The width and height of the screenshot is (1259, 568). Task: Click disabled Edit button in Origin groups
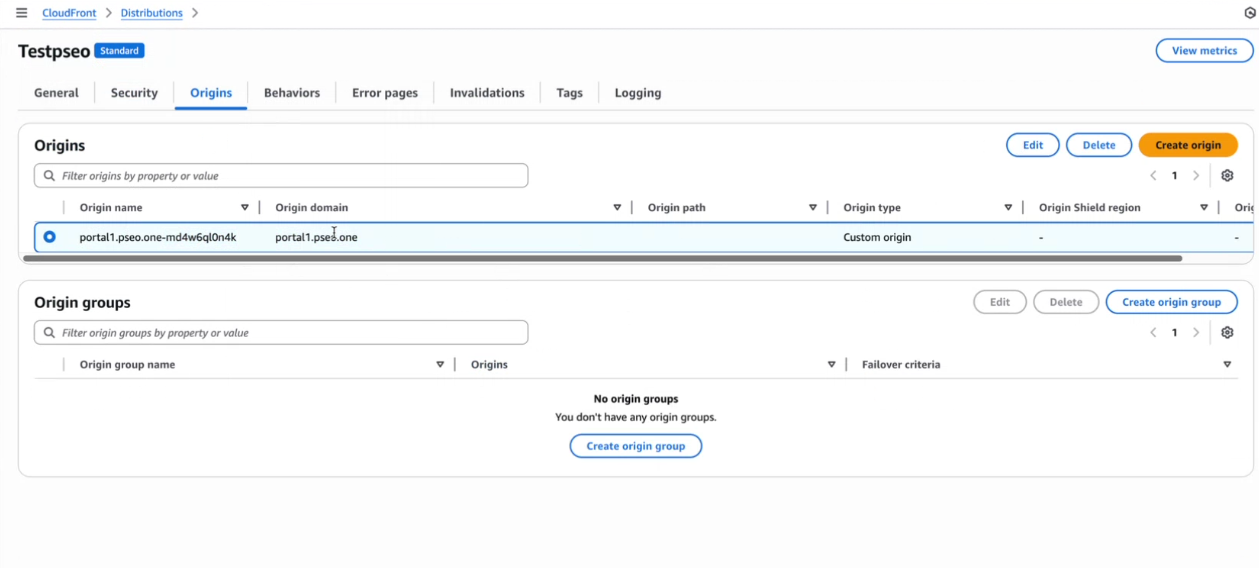point(1000,302)
